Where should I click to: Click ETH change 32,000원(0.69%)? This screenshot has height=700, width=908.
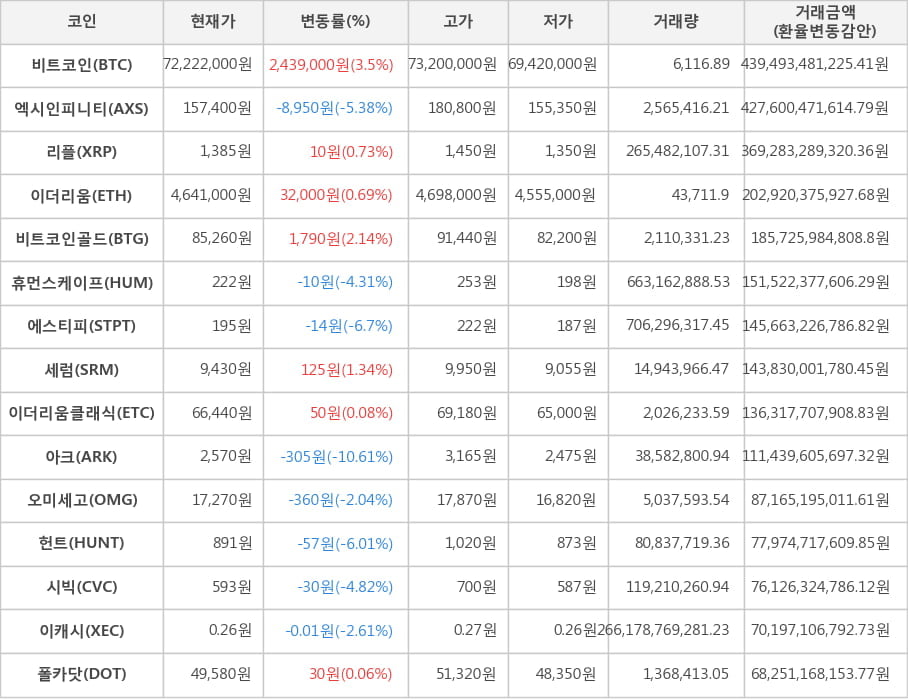336,195
